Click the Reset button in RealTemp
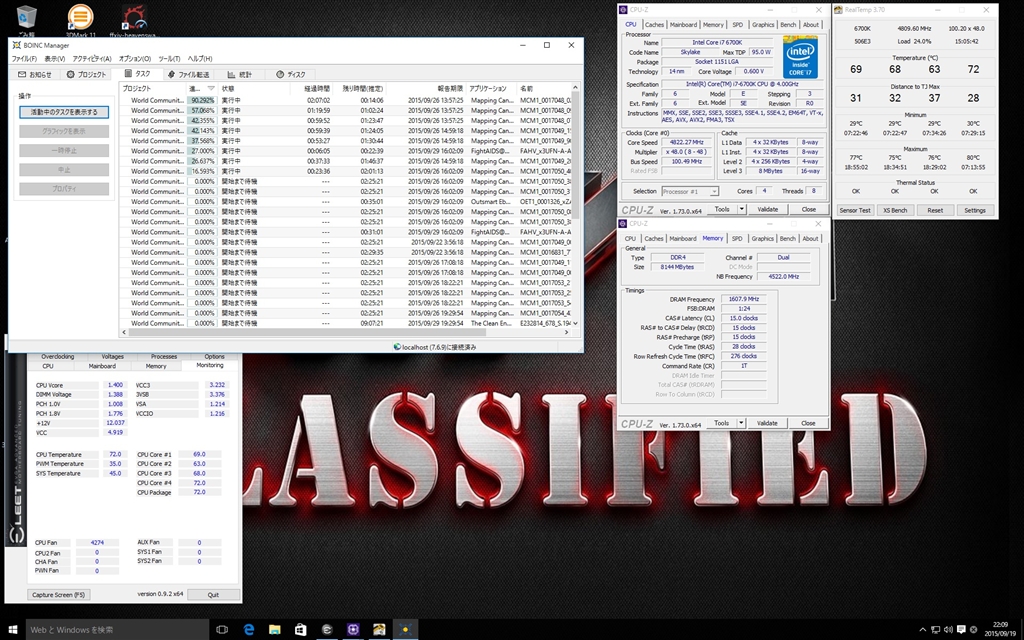The height and width of the screenshot is (640, 1024). 935,210
